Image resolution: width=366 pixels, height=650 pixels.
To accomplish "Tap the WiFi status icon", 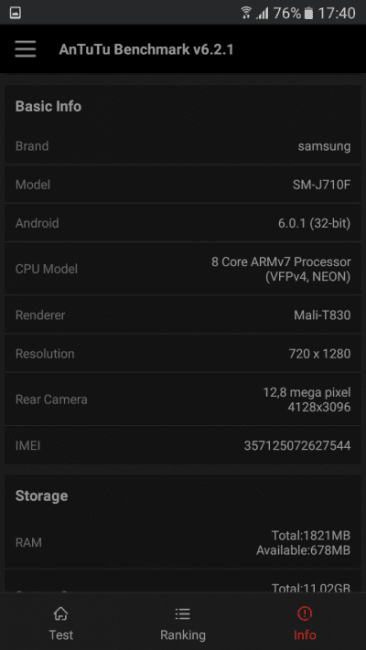I will click(246, 13).
